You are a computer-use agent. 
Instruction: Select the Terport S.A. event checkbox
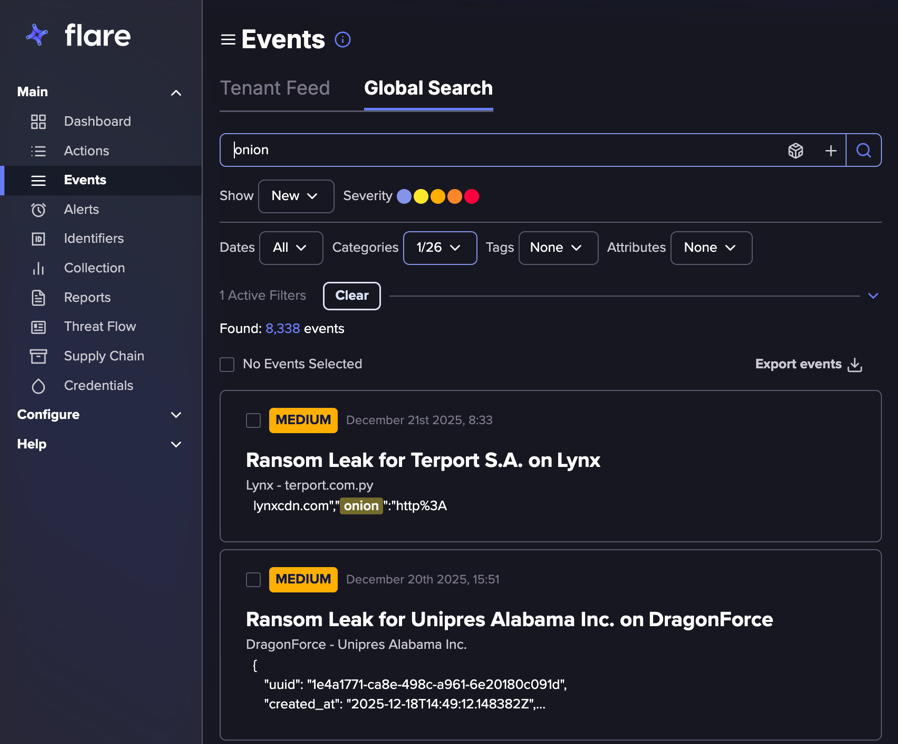(x=254, y=421)
